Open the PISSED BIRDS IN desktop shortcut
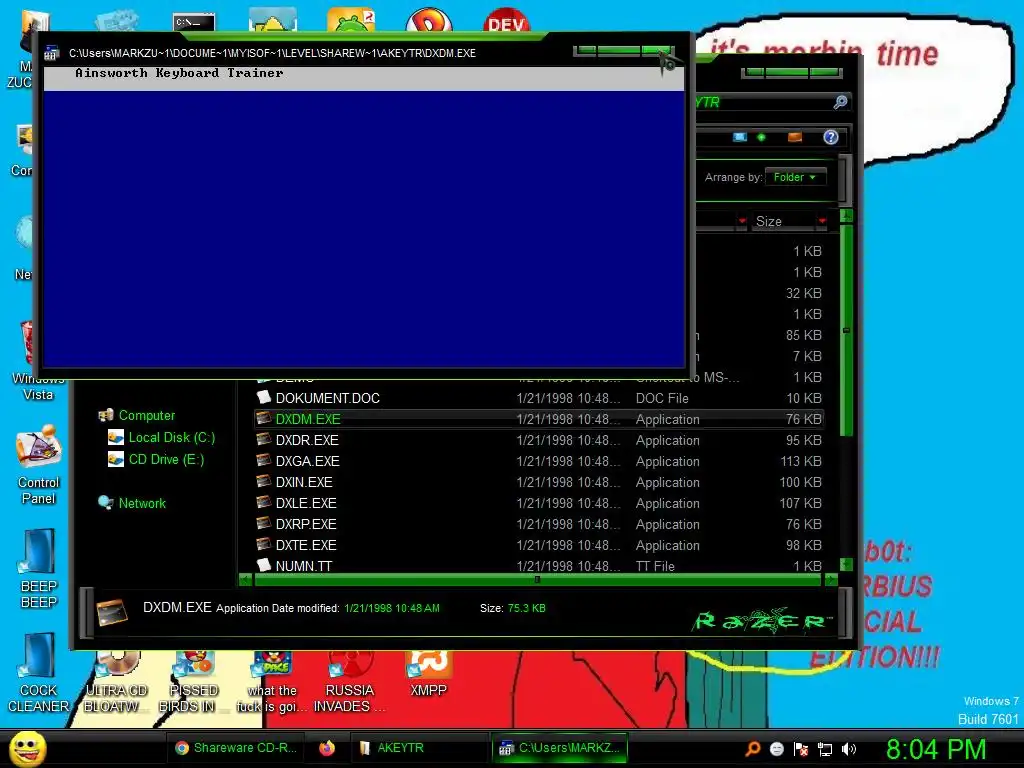The image size is (1024, 768). (193, 683)
